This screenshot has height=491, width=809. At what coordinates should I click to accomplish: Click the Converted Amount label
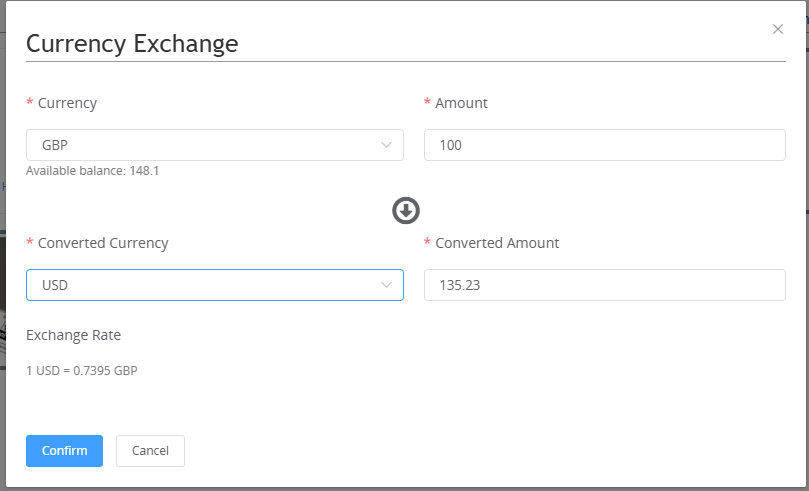497,243
